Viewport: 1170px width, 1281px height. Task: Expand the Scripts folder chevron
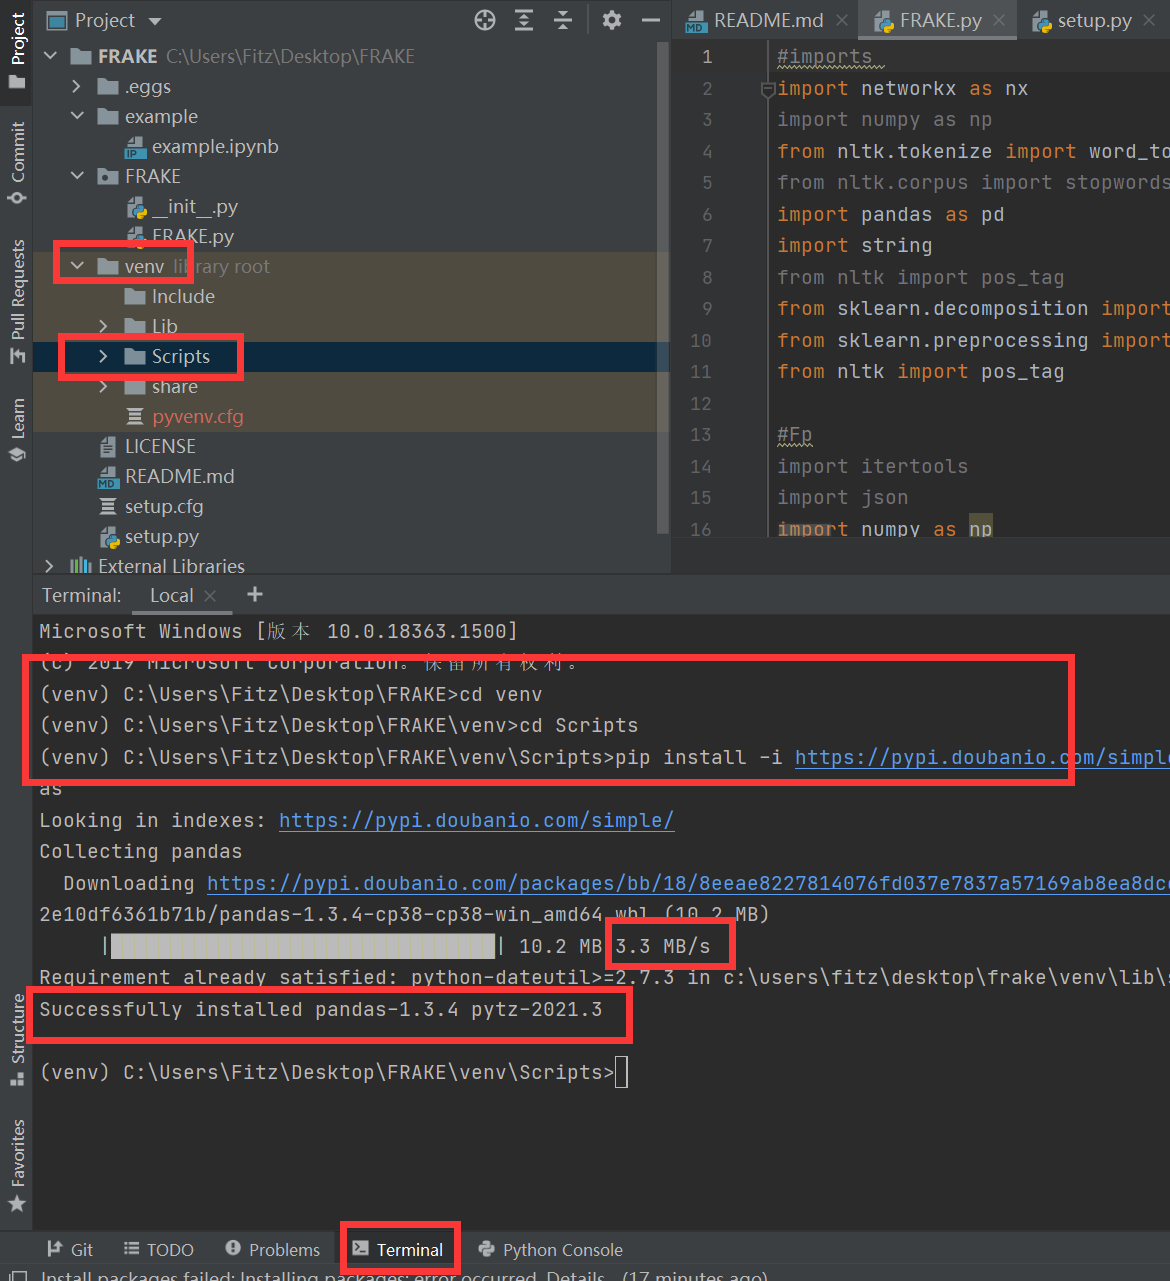pyautogui.click(x=103, y=356)
